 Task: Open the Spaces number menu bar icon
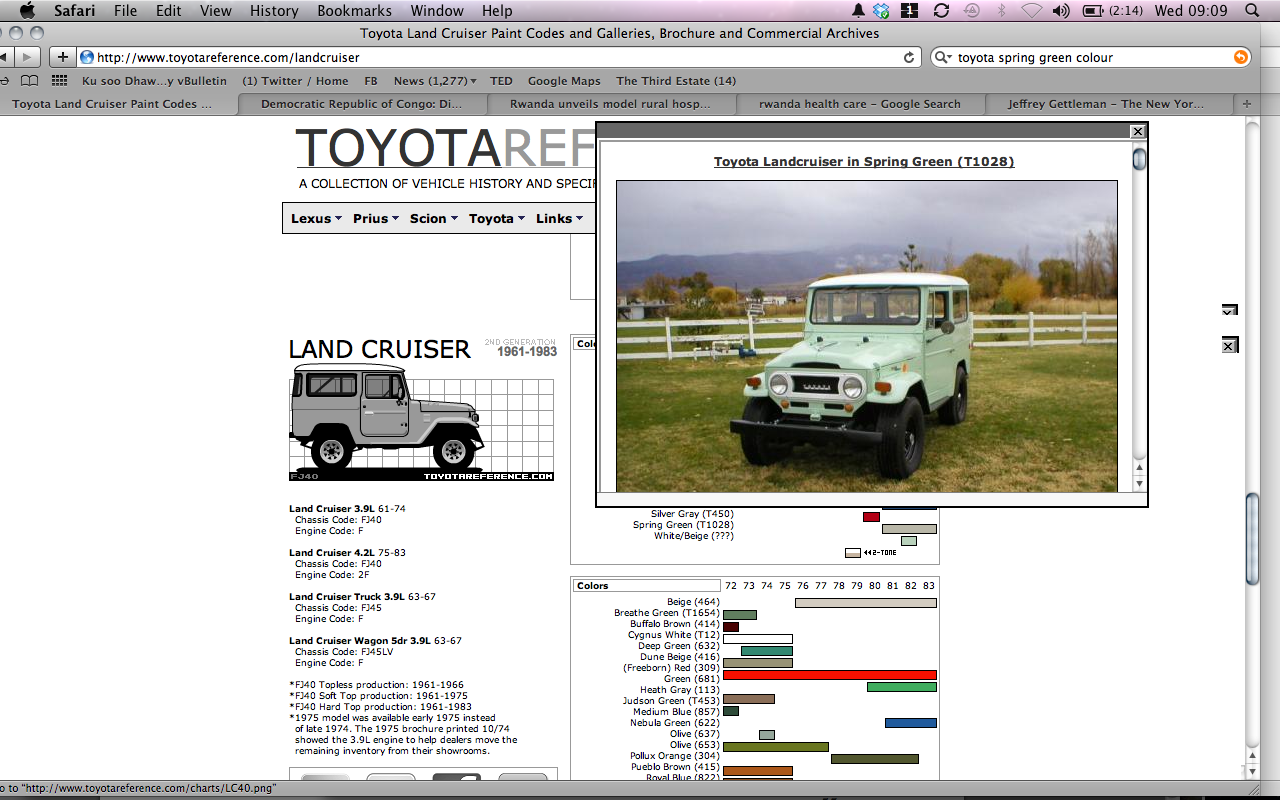click(909, 10)
